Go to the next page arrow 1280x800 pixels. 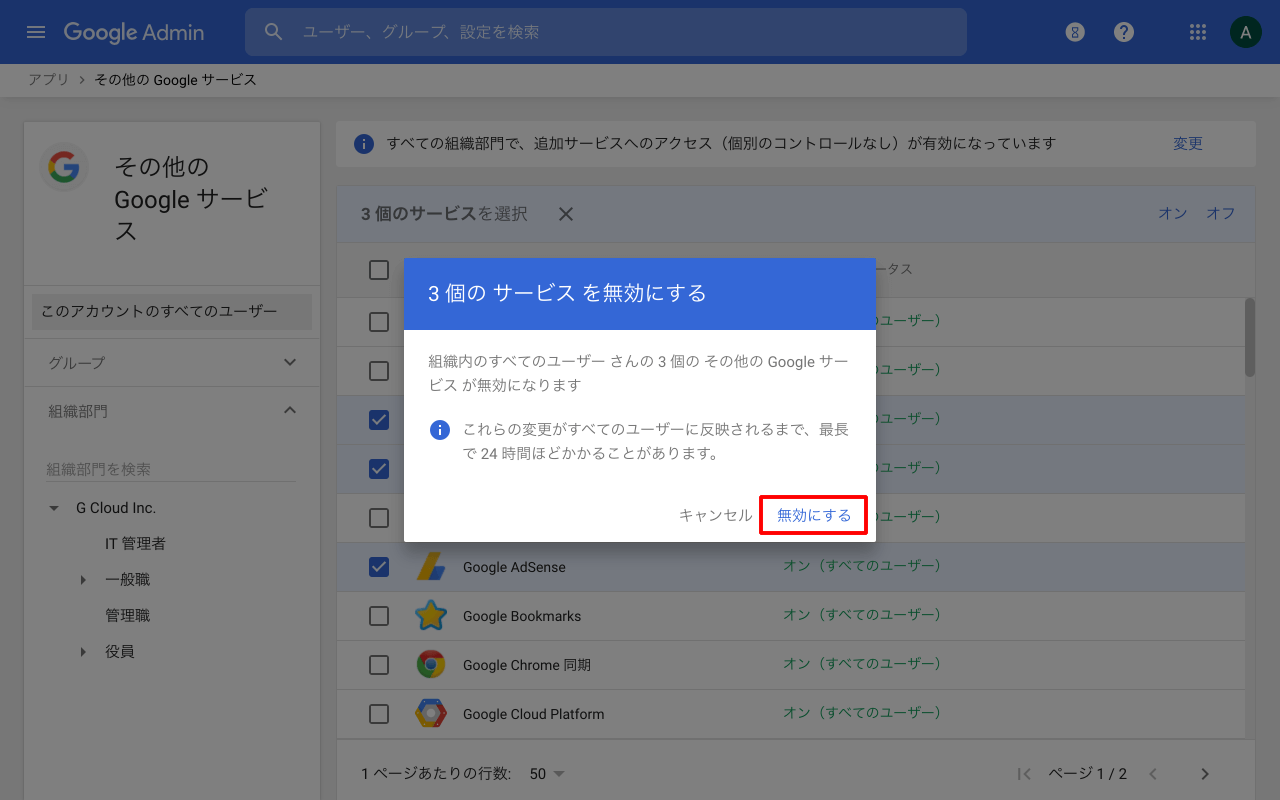pyautogui.click(x=1205, y=774)
